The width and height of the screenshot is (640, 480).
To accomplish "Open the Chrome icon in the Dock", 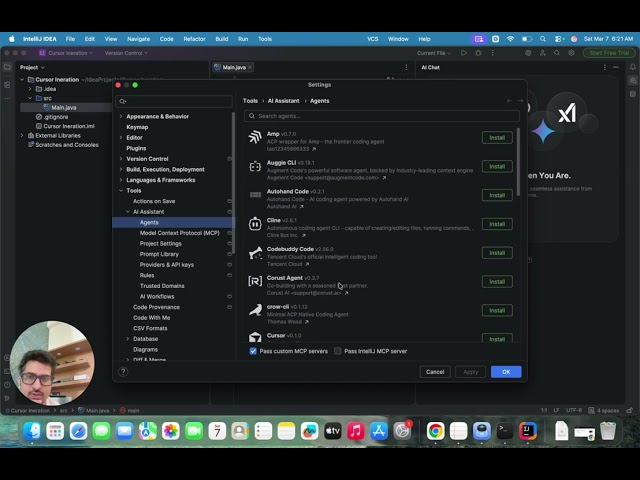I will 435,431.
